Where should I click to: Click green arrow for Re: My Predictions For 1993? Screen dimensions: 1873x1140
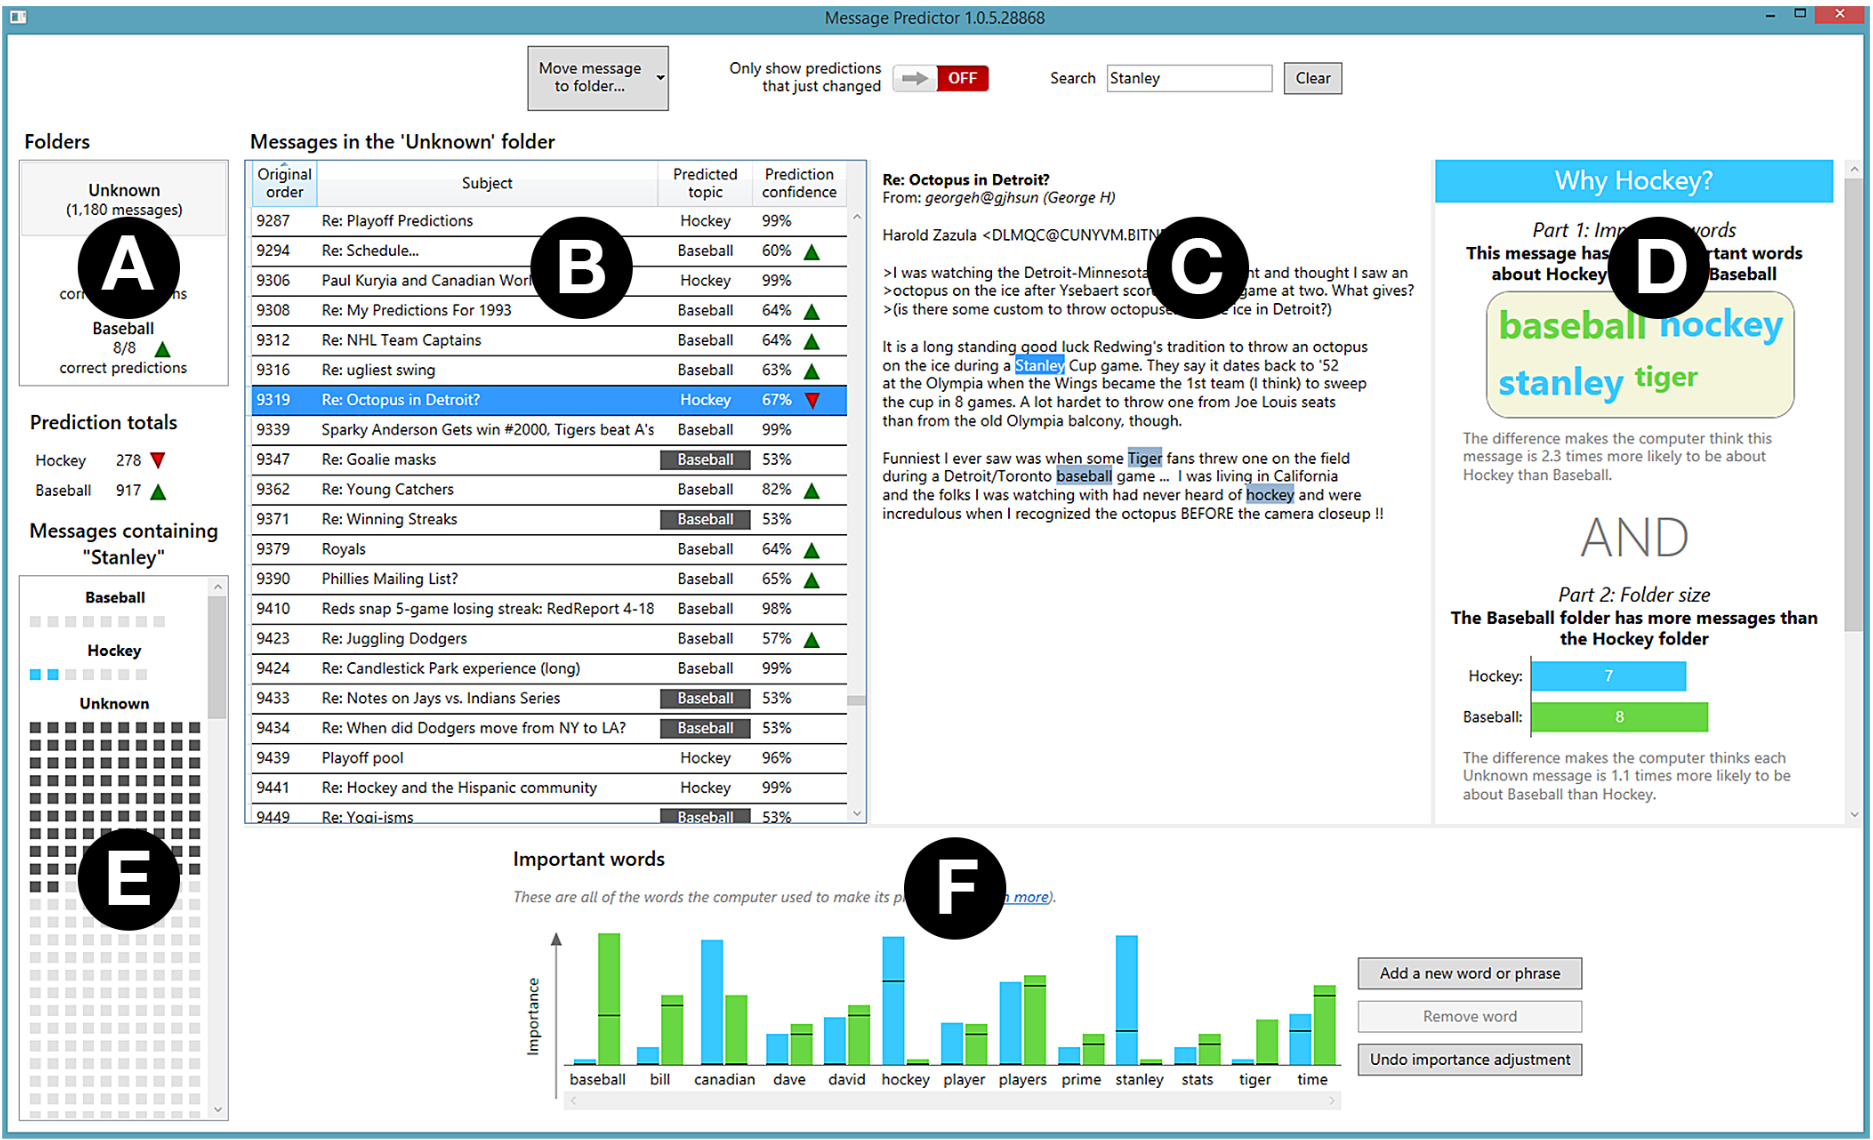(812, 311)
